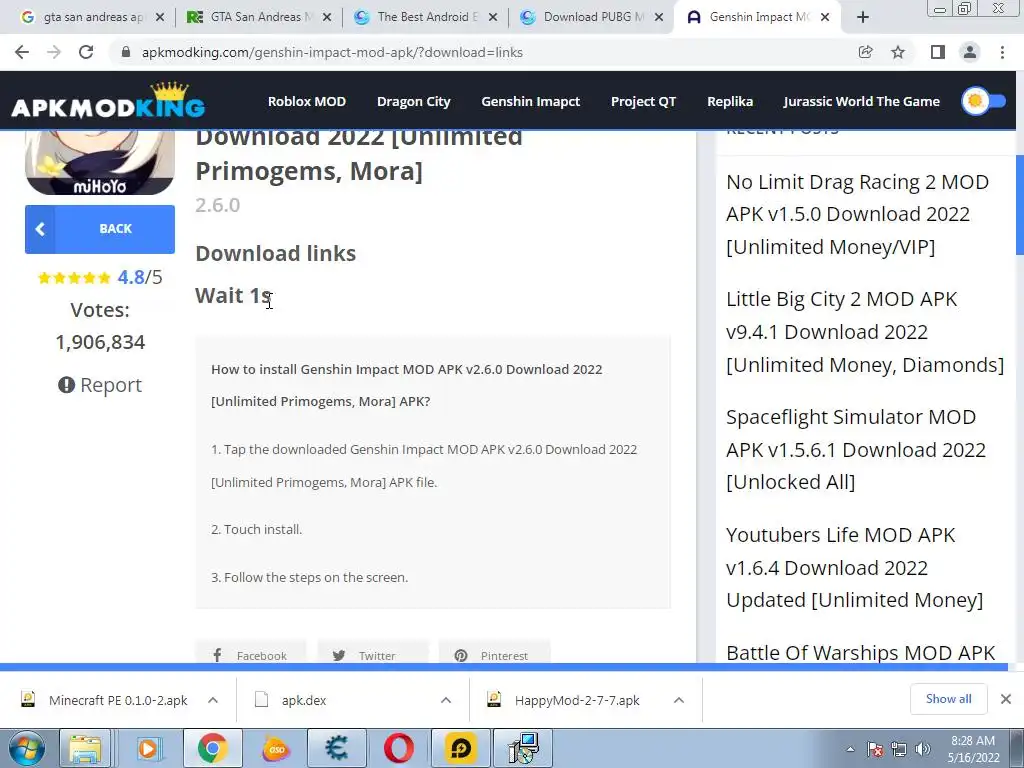This screenshot has width=1024, height=768.
Task: Open No Limit Drag Racing 2 MOD post
Action: 857,214
